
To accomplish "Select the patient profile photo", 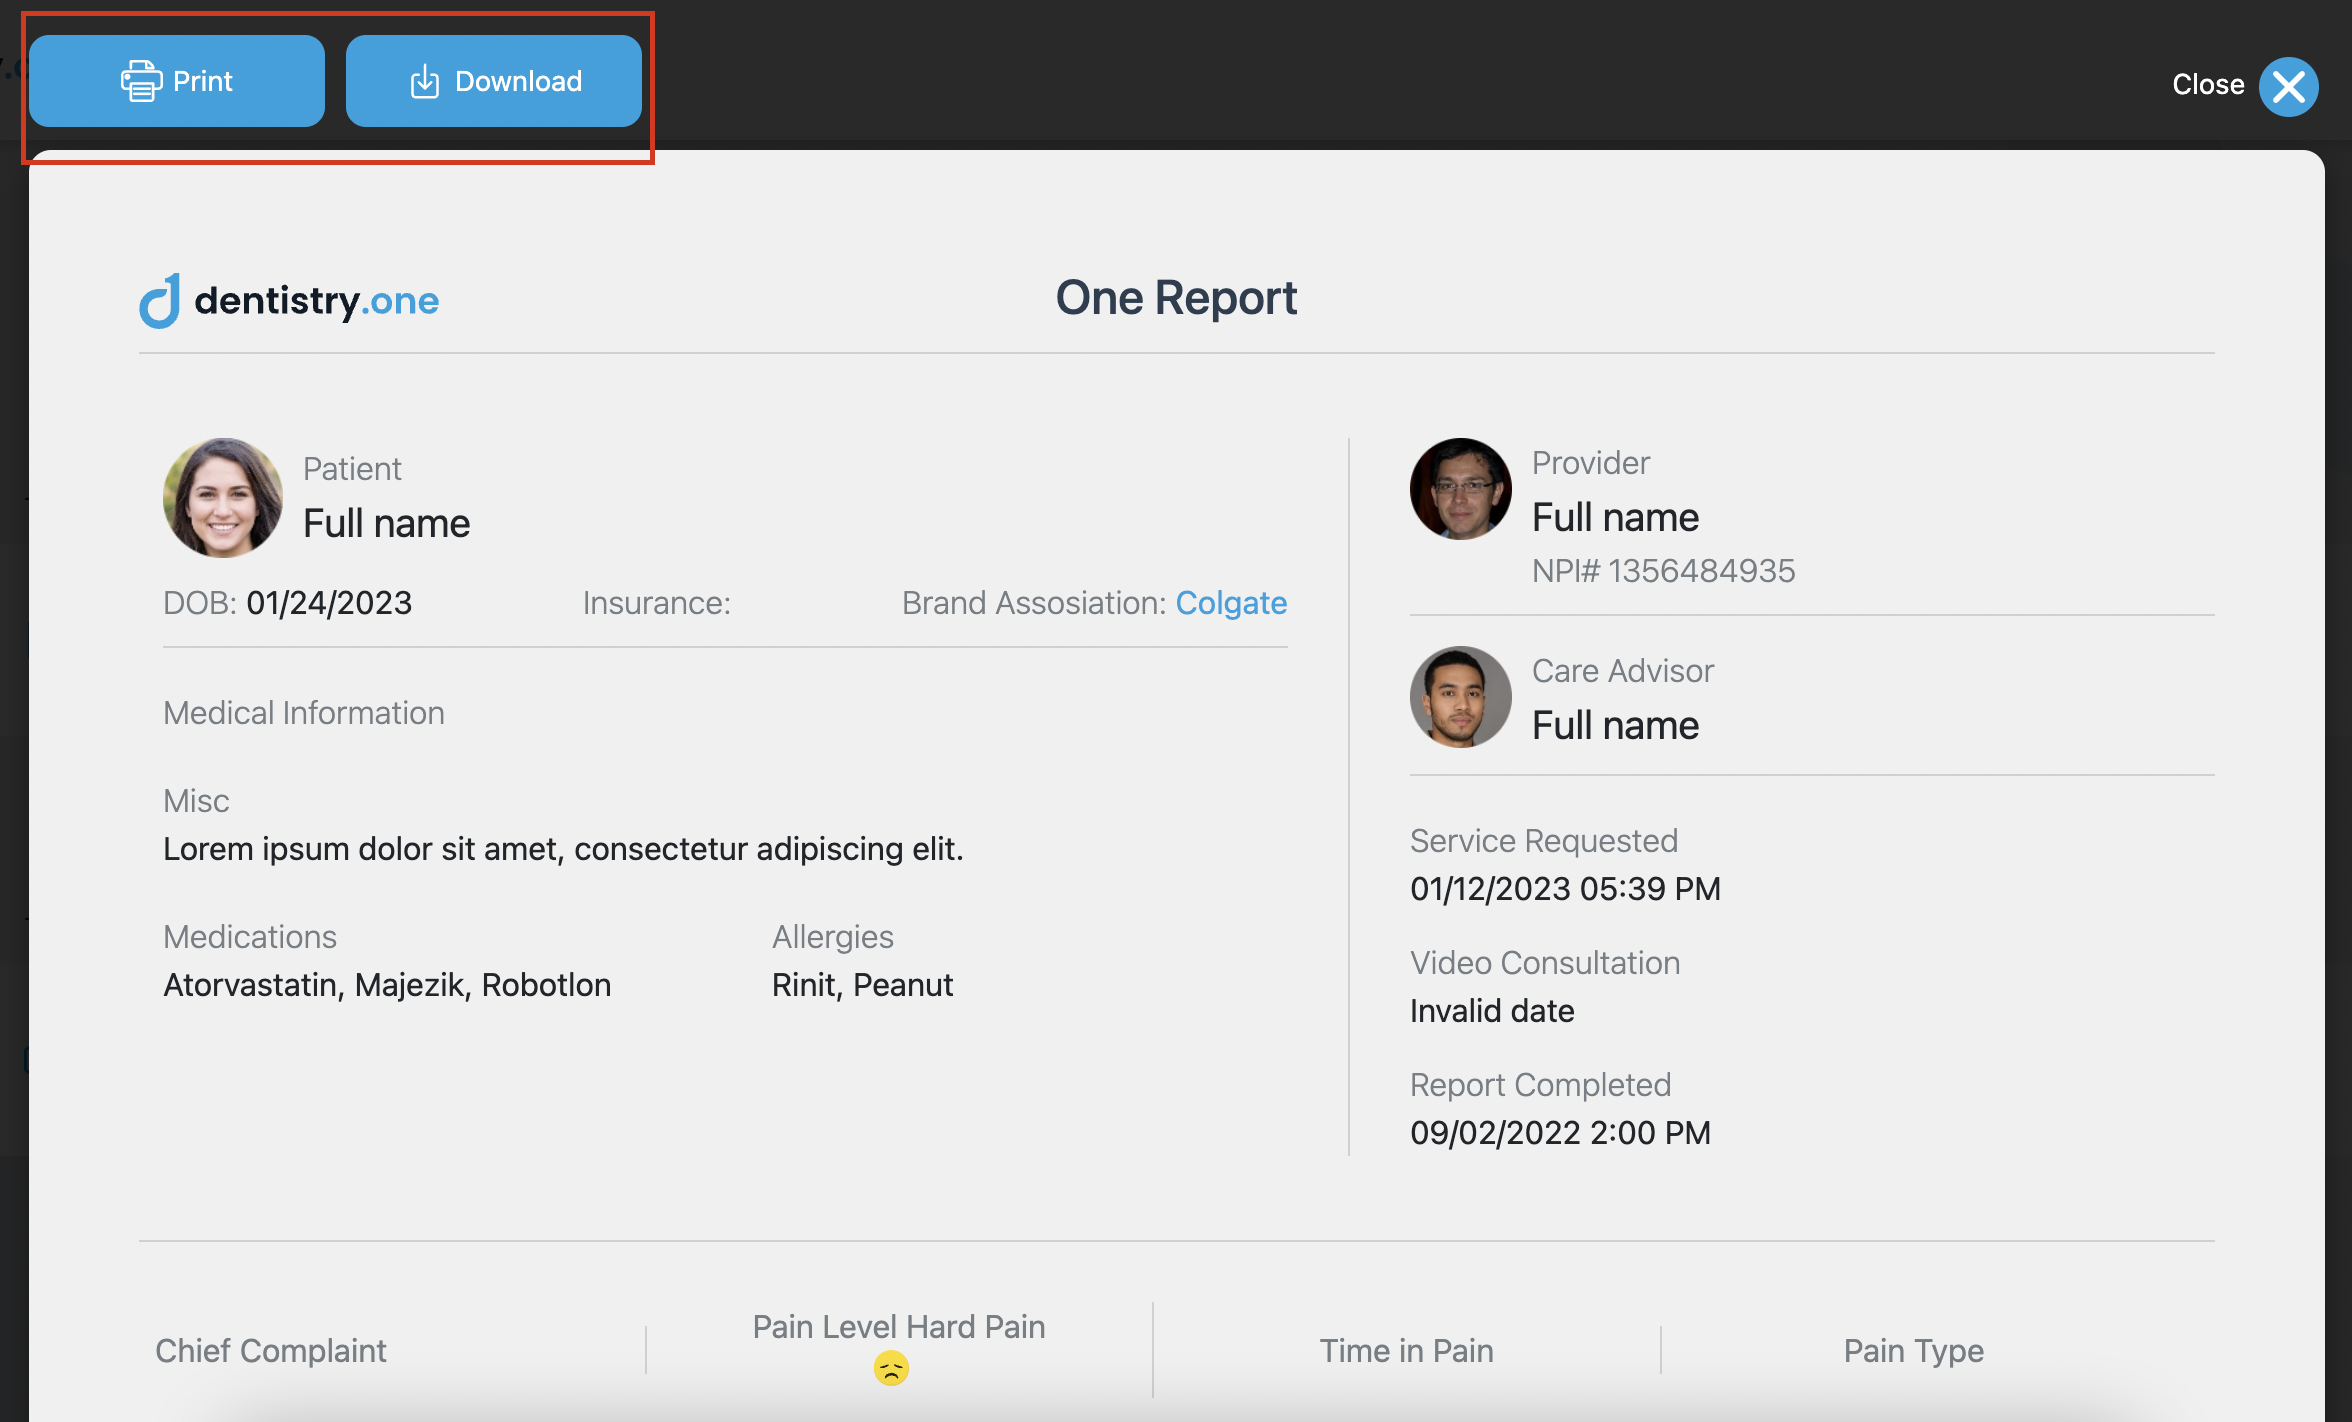I will click(x=222, y=497).
